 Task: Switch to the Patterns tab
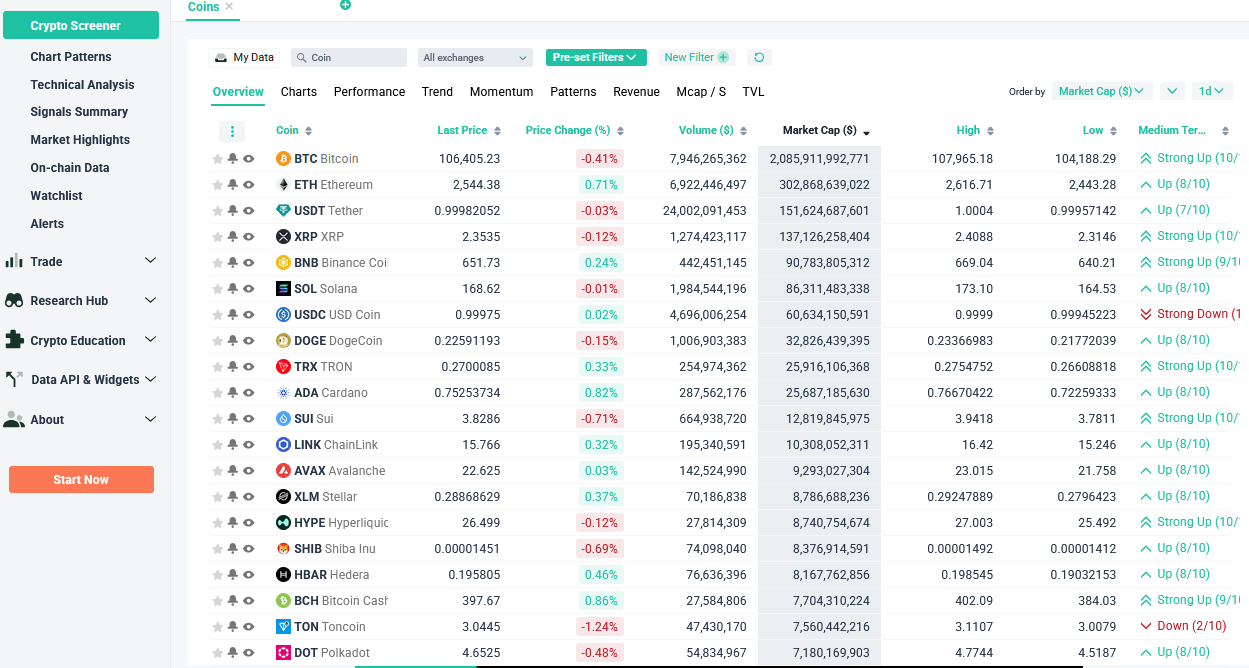click(x=573, y=92)
